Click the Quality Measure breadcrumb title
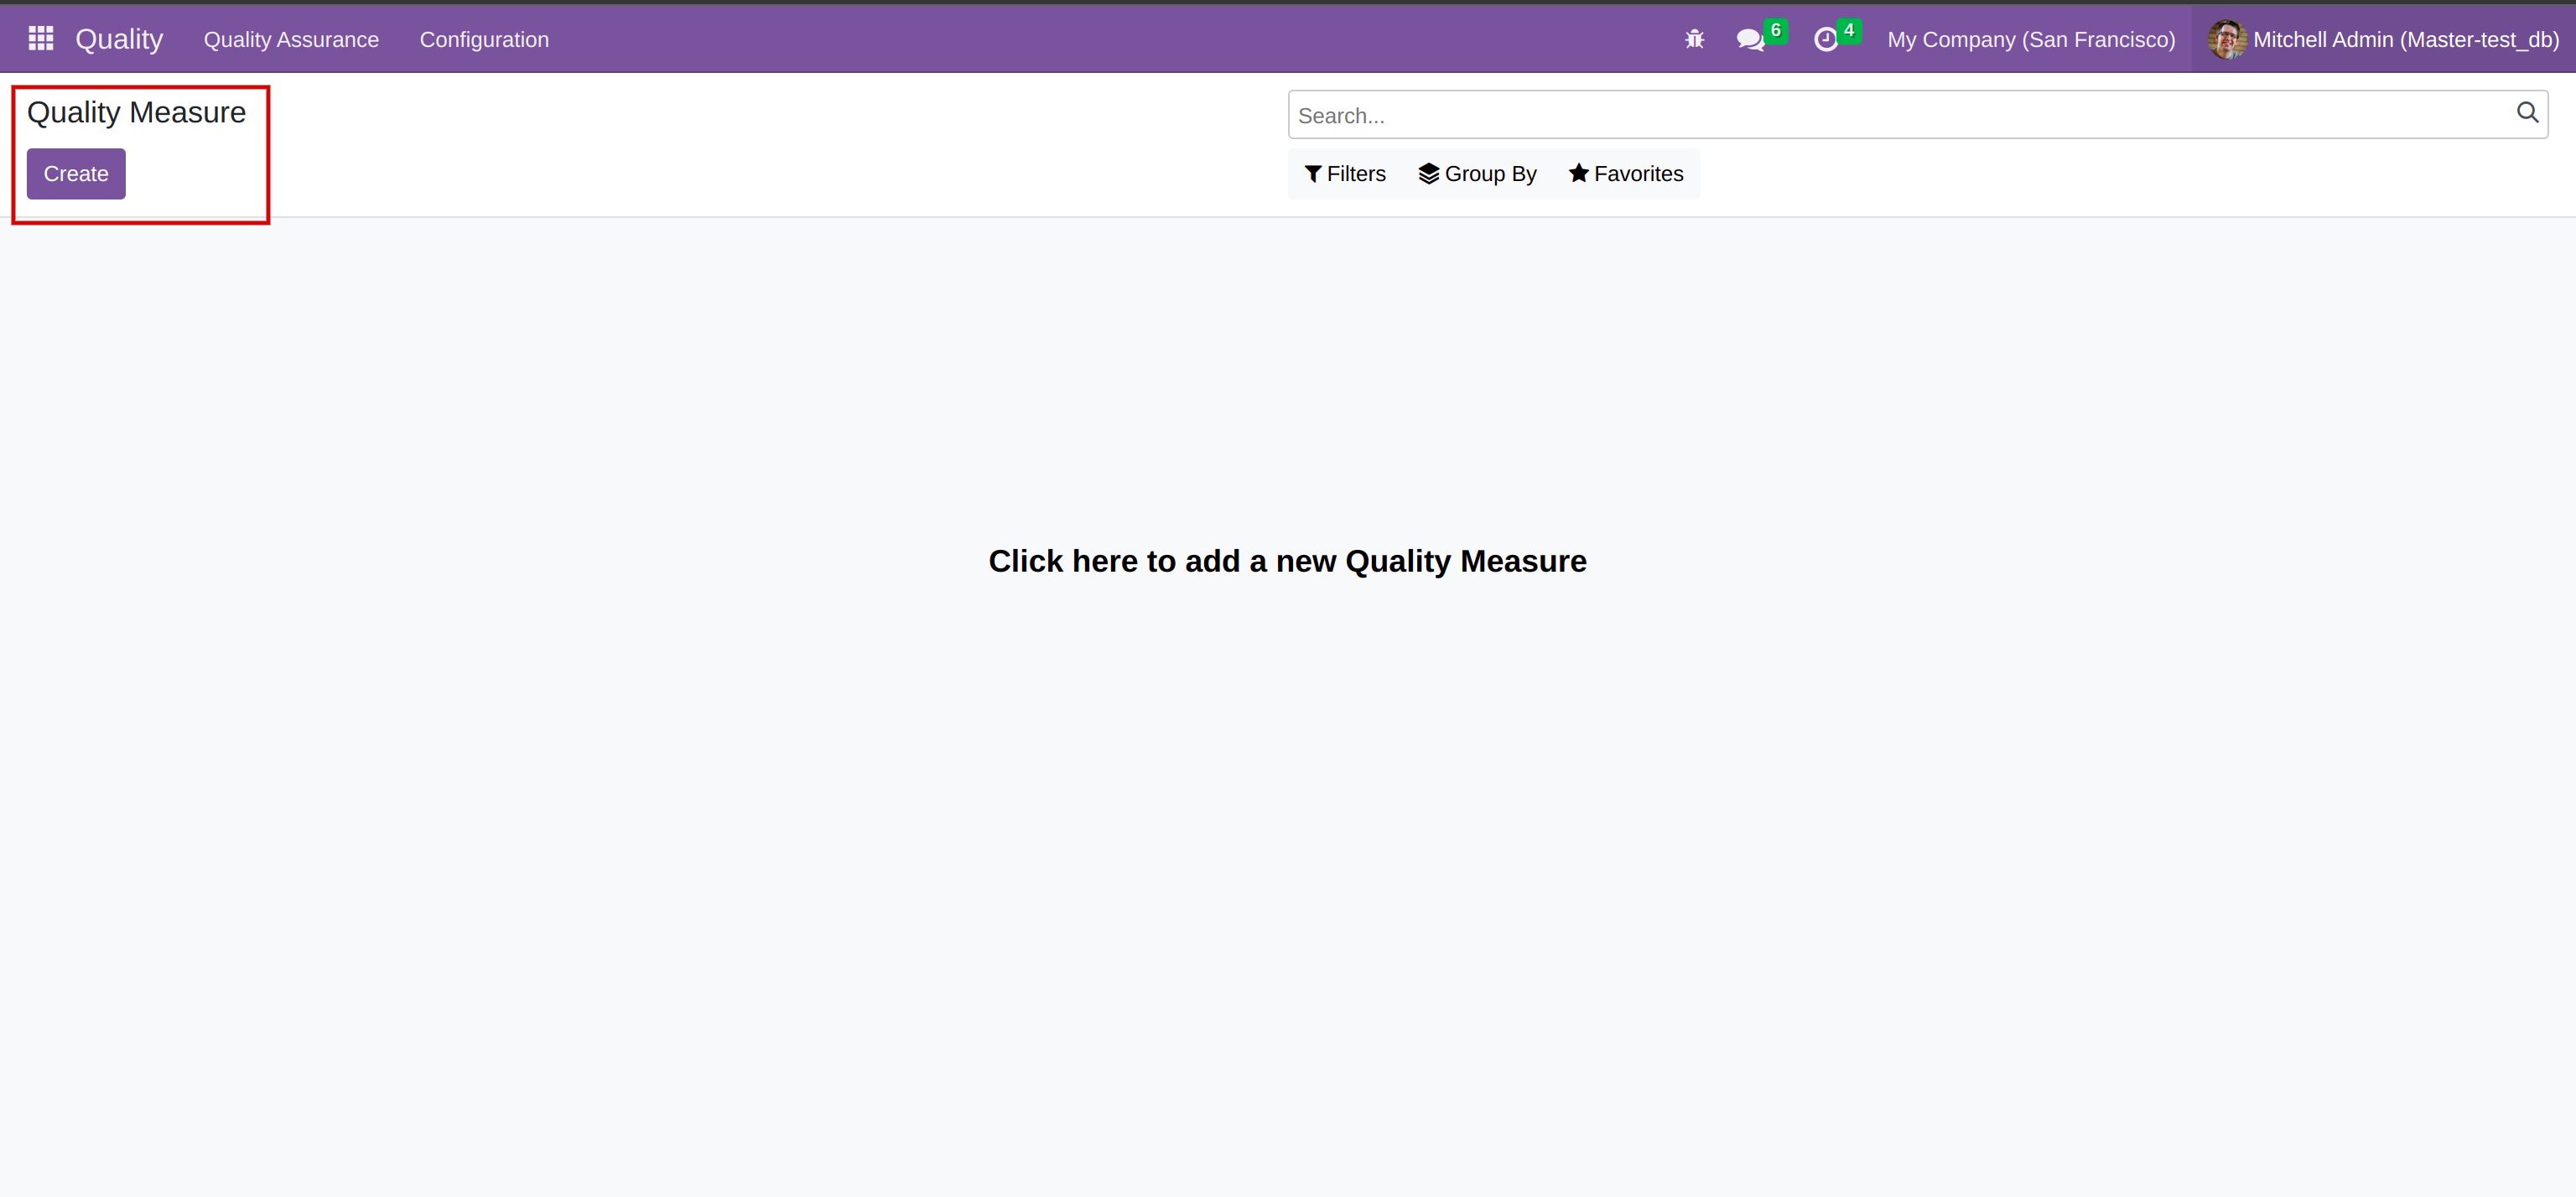Screen dimensions: 2576x1197 click(136, 113)
